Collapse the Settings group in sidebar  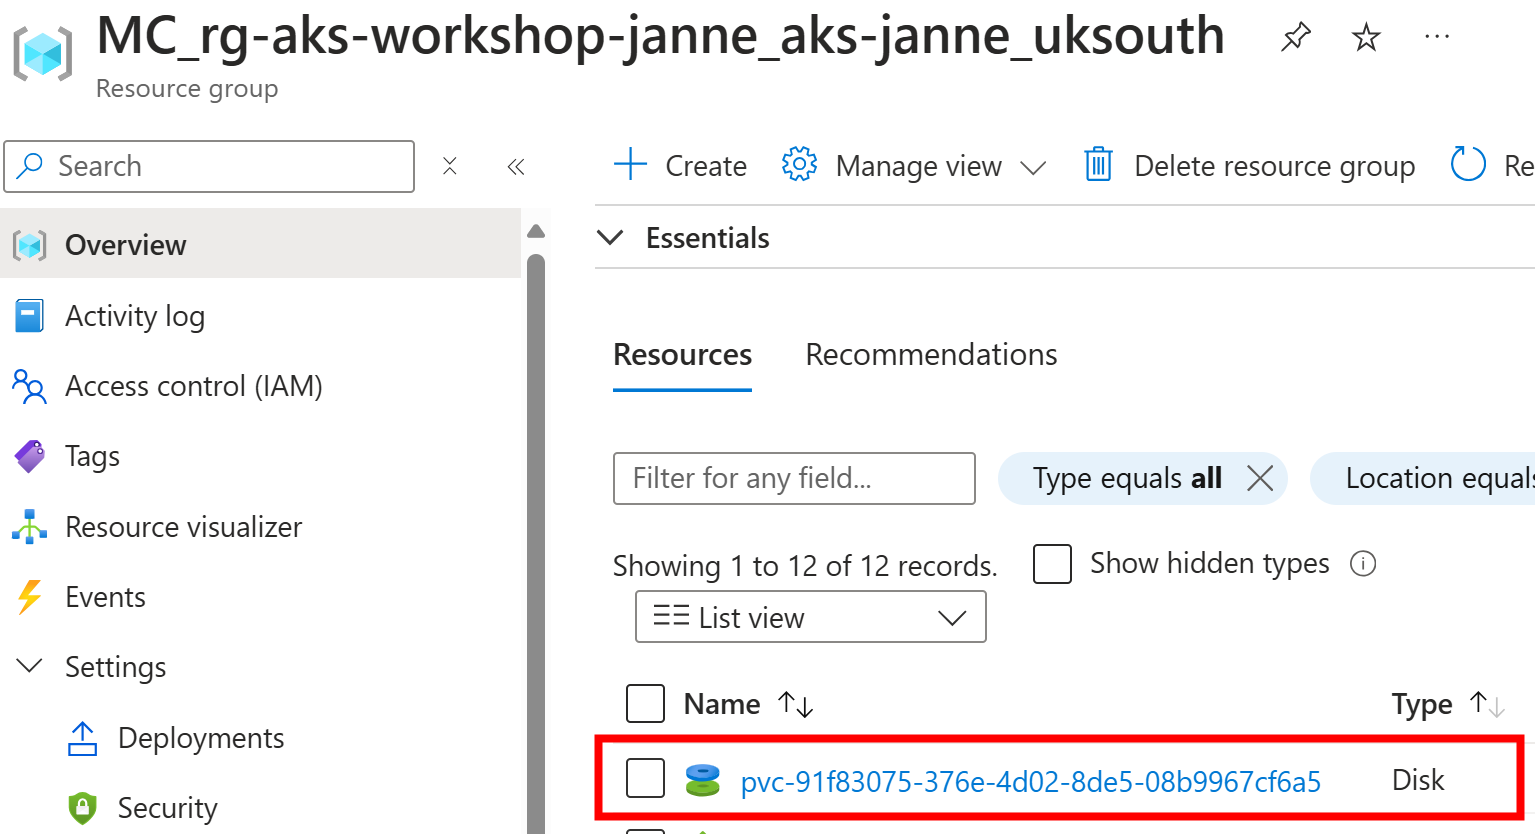[31, 666]
